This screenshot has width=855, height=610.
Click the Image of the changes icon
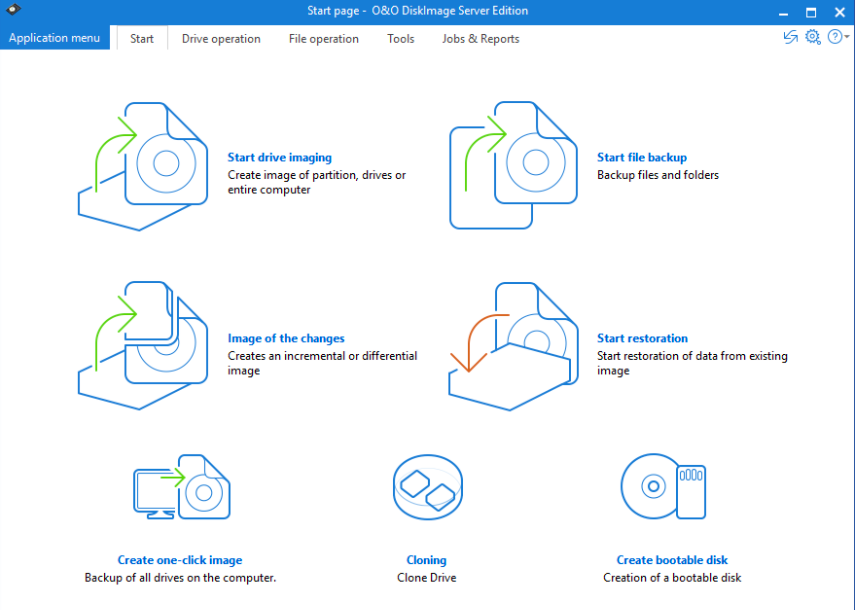click(x=143, y=345)
